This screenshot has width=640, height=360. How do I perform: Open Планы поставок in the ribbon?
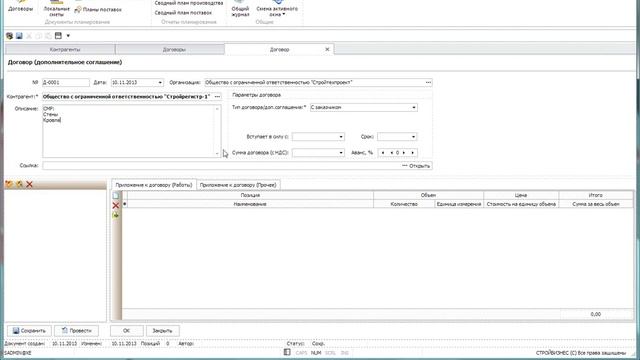(98, 9)
